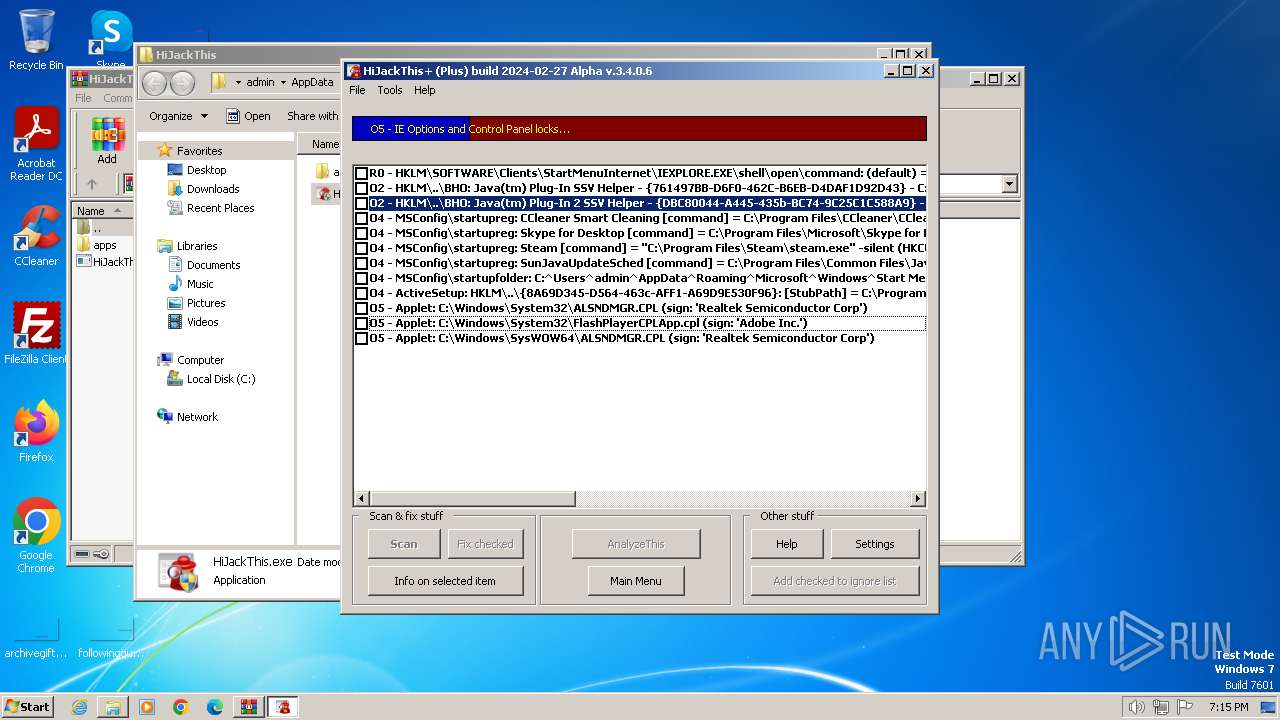The height and width of the screenshot is (720, 1280).
Task: Launch Firefox from desktop
Action: [36, 432]
